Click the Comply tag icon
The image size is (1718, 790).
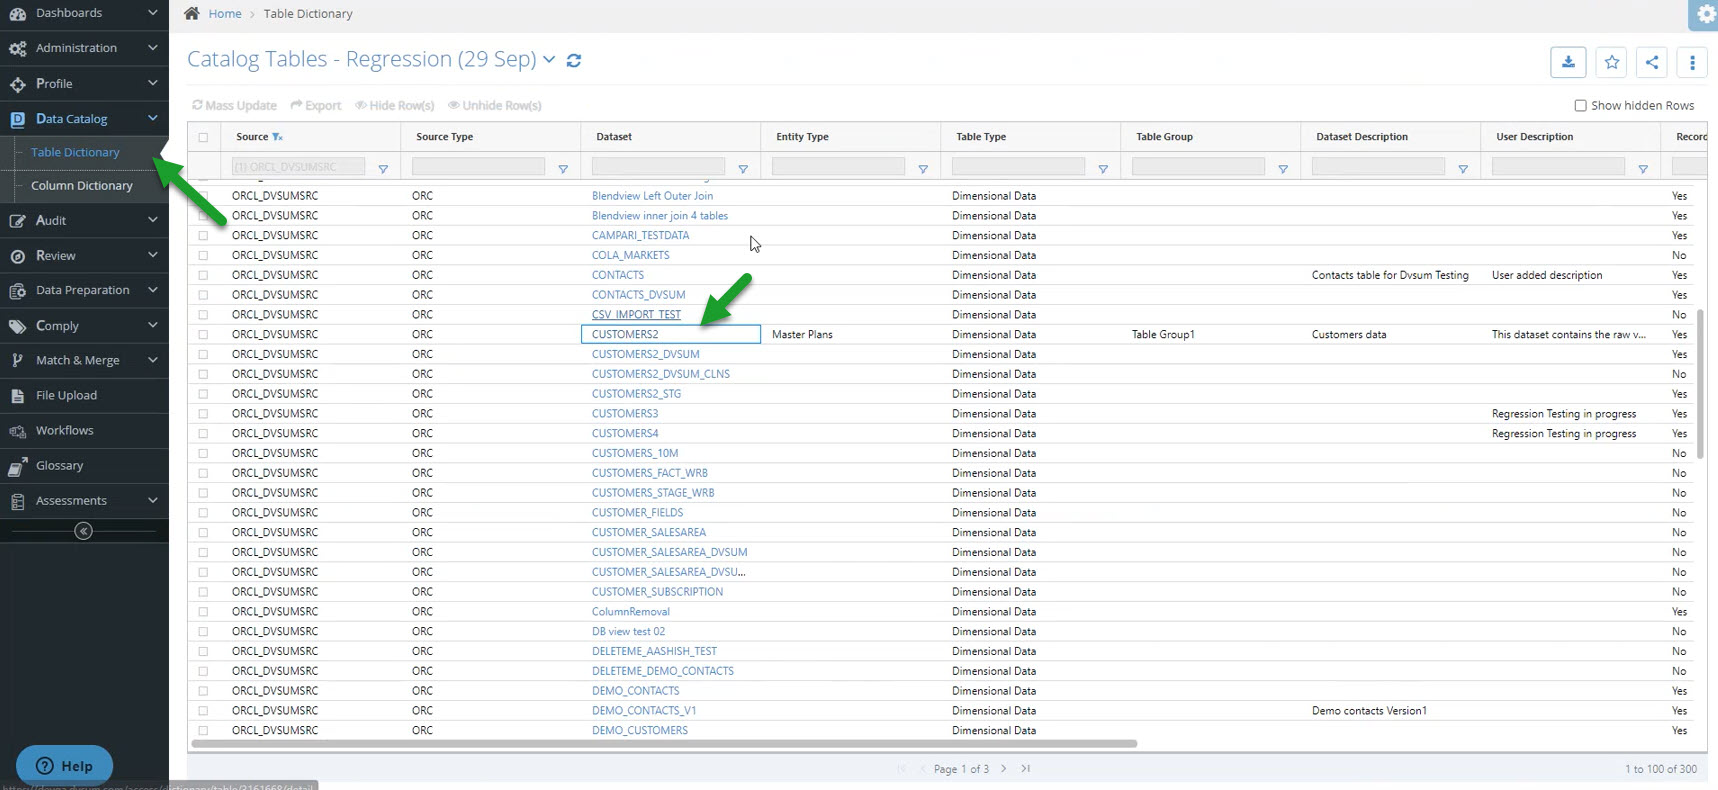point(17,326)
